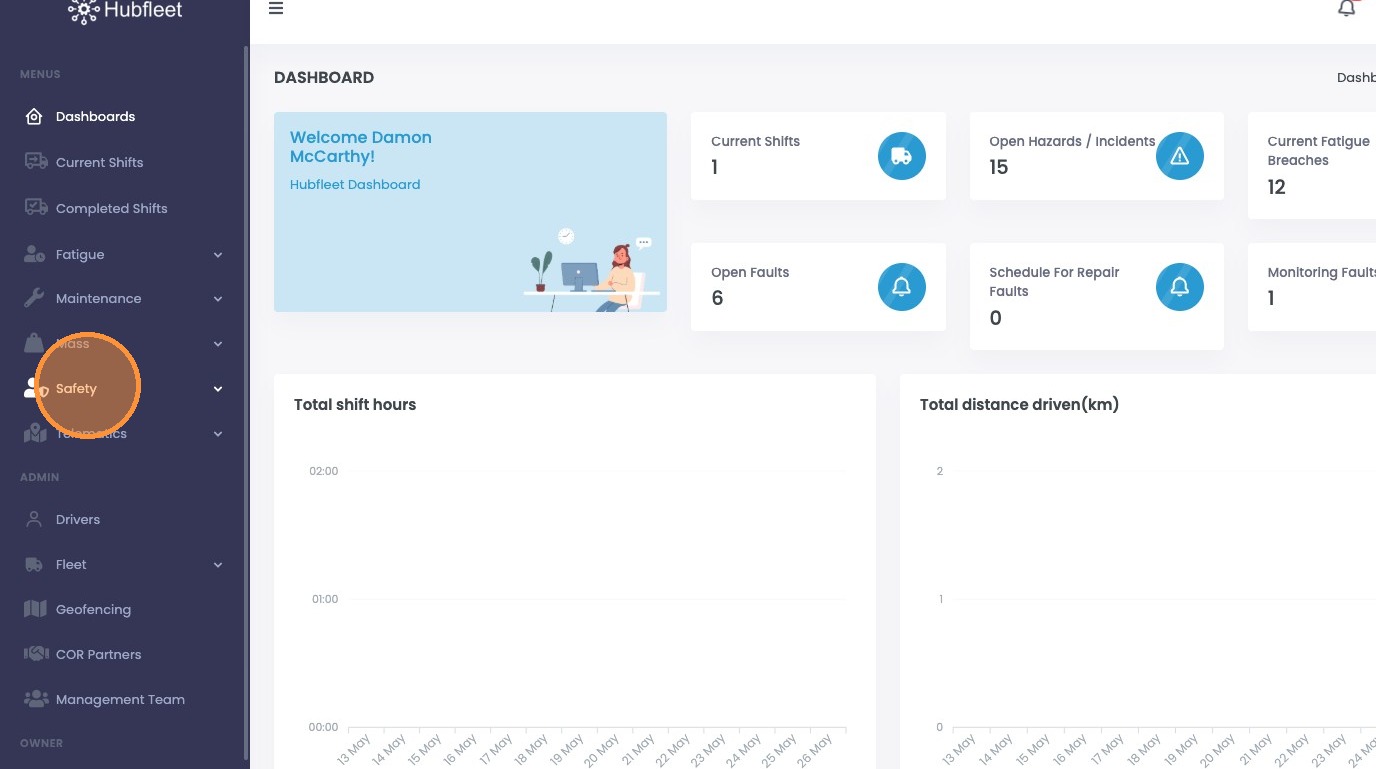1376x769 pixels.
Task: Click the Geofencing map icon
Action: coord(35,610)
